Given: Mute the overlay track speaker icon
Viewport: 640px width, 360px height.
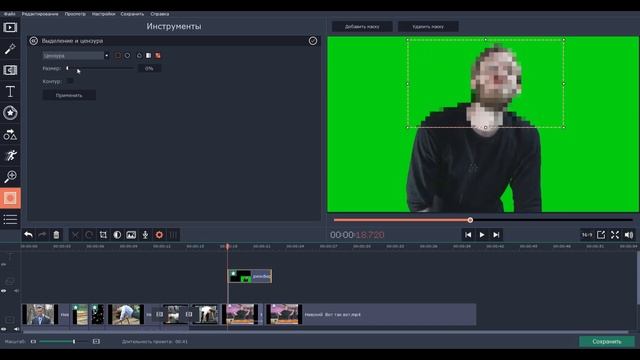Looking at the screenshot, I should click(x=16, y=291).
